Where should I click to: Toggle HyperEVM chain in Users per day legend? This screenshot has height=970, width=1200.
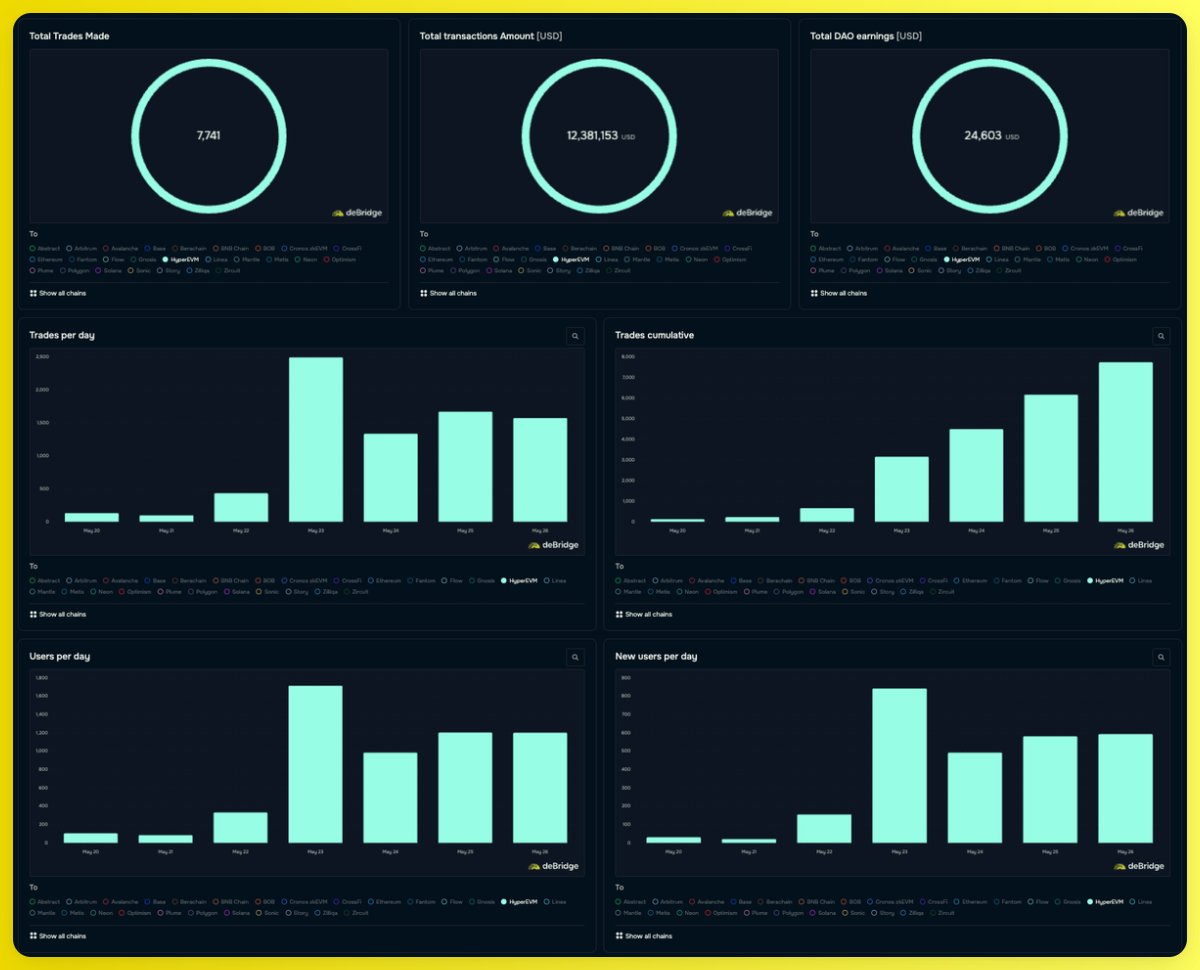pyautogui.click(x=519, y=902)
